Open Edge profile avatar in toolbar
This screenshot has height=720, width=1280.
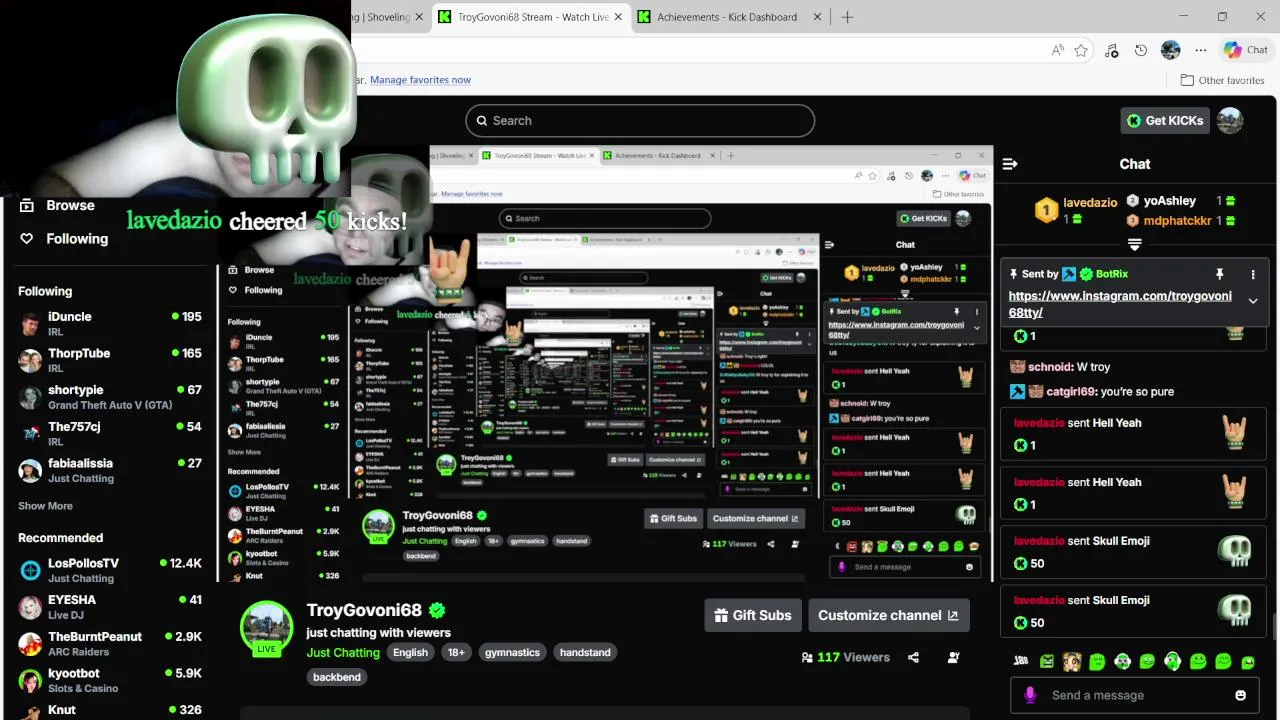(x=1171, y=50)
